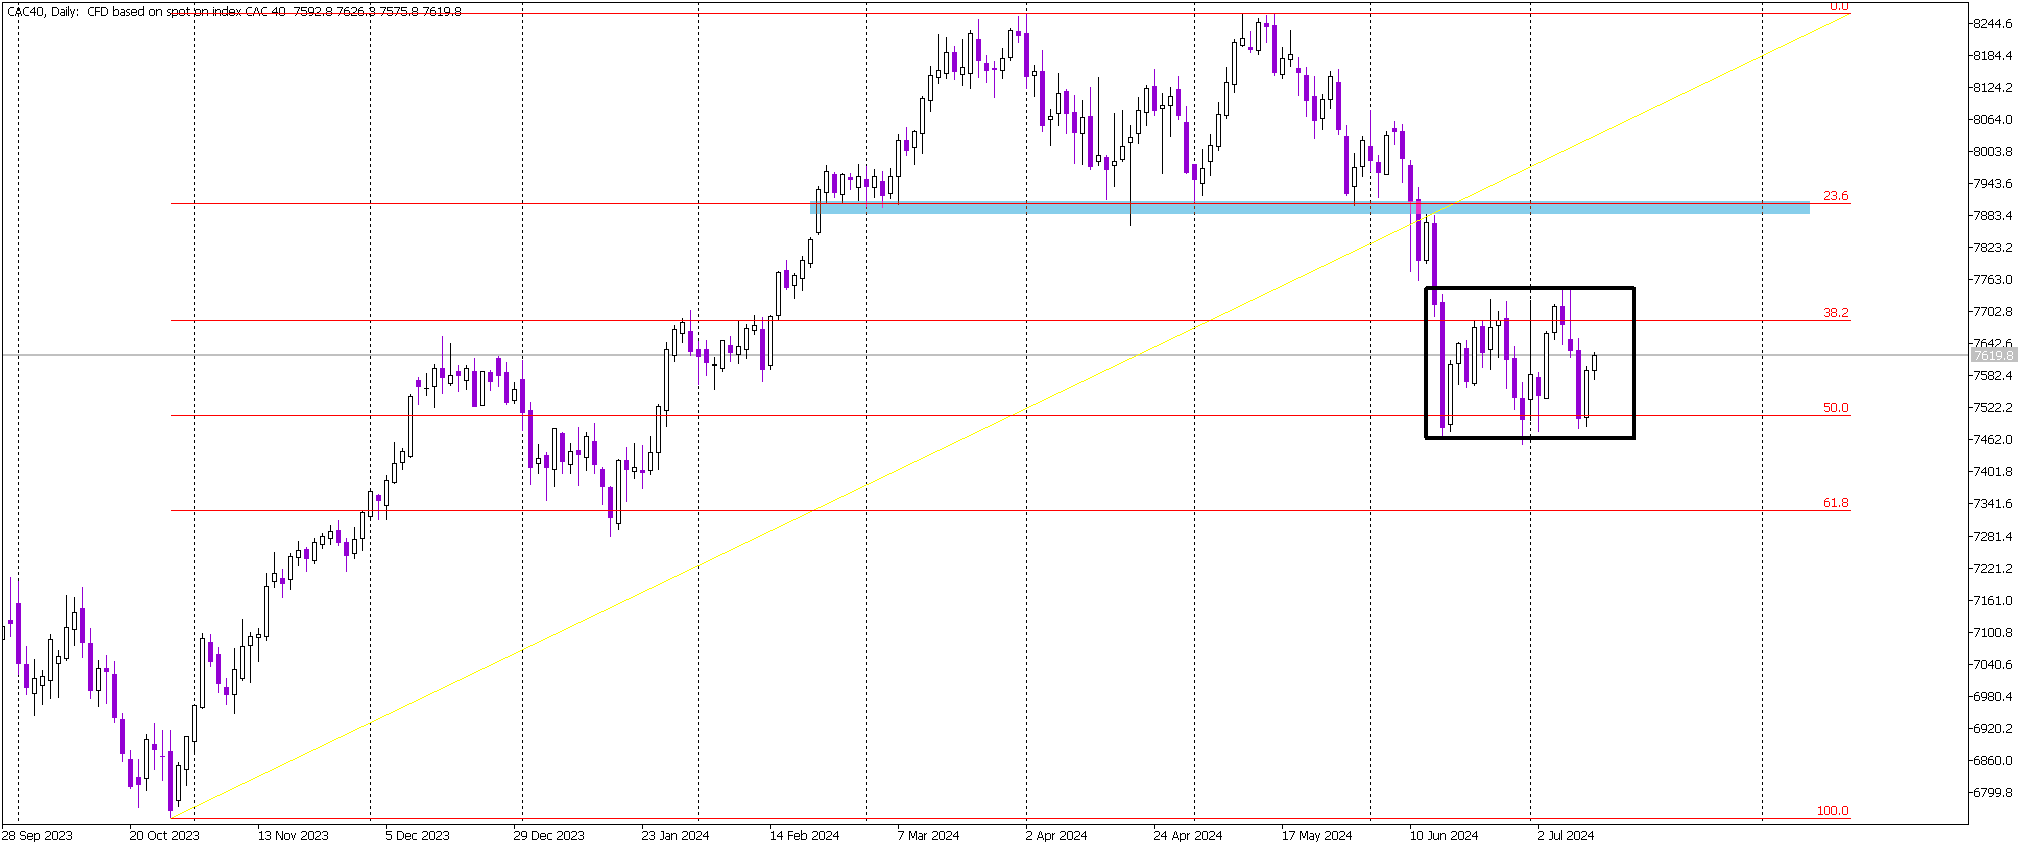The height and width of the screenshot is (848, 2031).
Task: Click the CAC40 Daily chart title text
Action: [x=234, y=12]
